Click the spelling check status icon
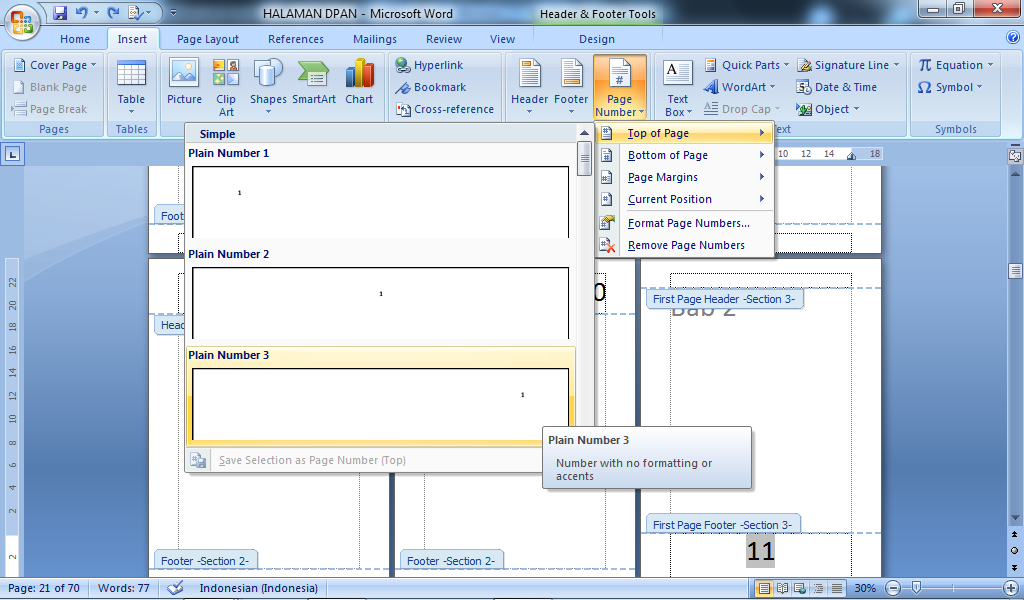Screen dimensions: 1024x600 pos(175,588)
